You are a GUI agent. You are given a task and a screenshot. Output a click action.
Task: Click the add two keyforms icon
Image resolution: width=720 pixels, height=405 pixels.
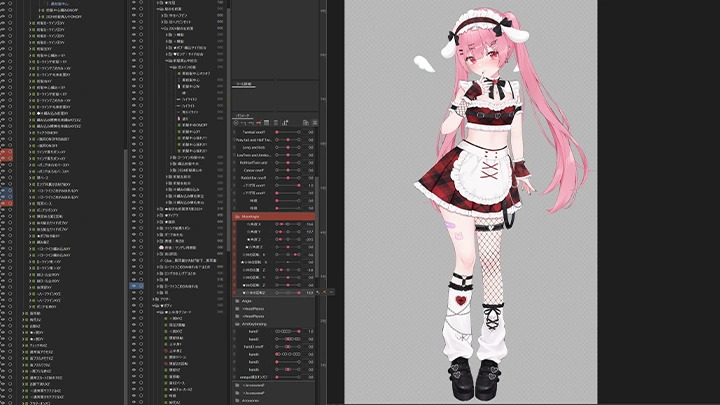pyautogui.click(x=244, y=123)
